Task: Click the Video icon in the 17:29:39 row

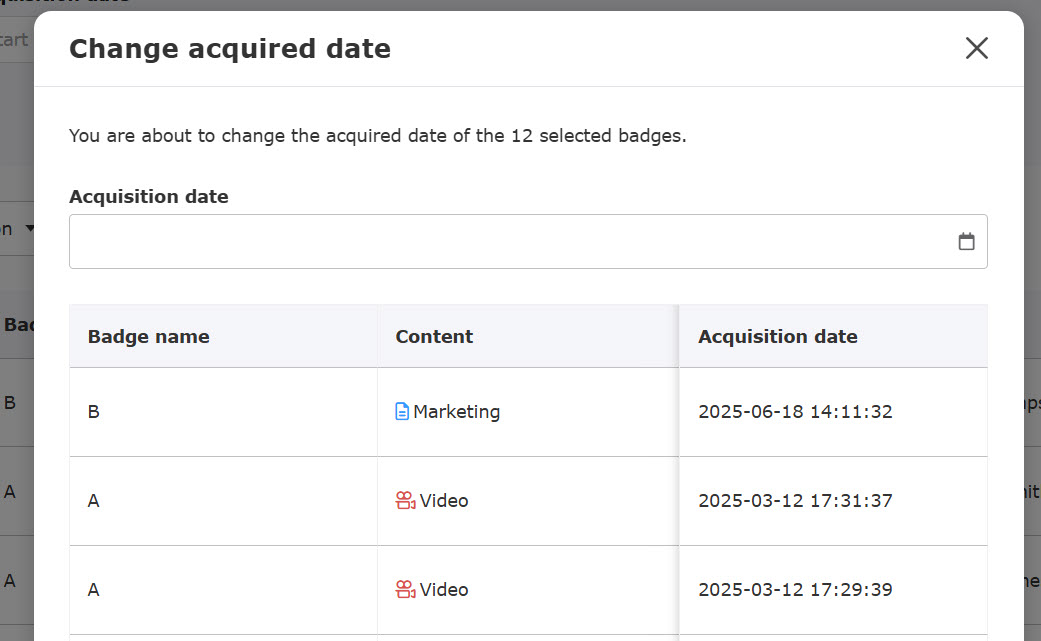Action: coord(405,589)
